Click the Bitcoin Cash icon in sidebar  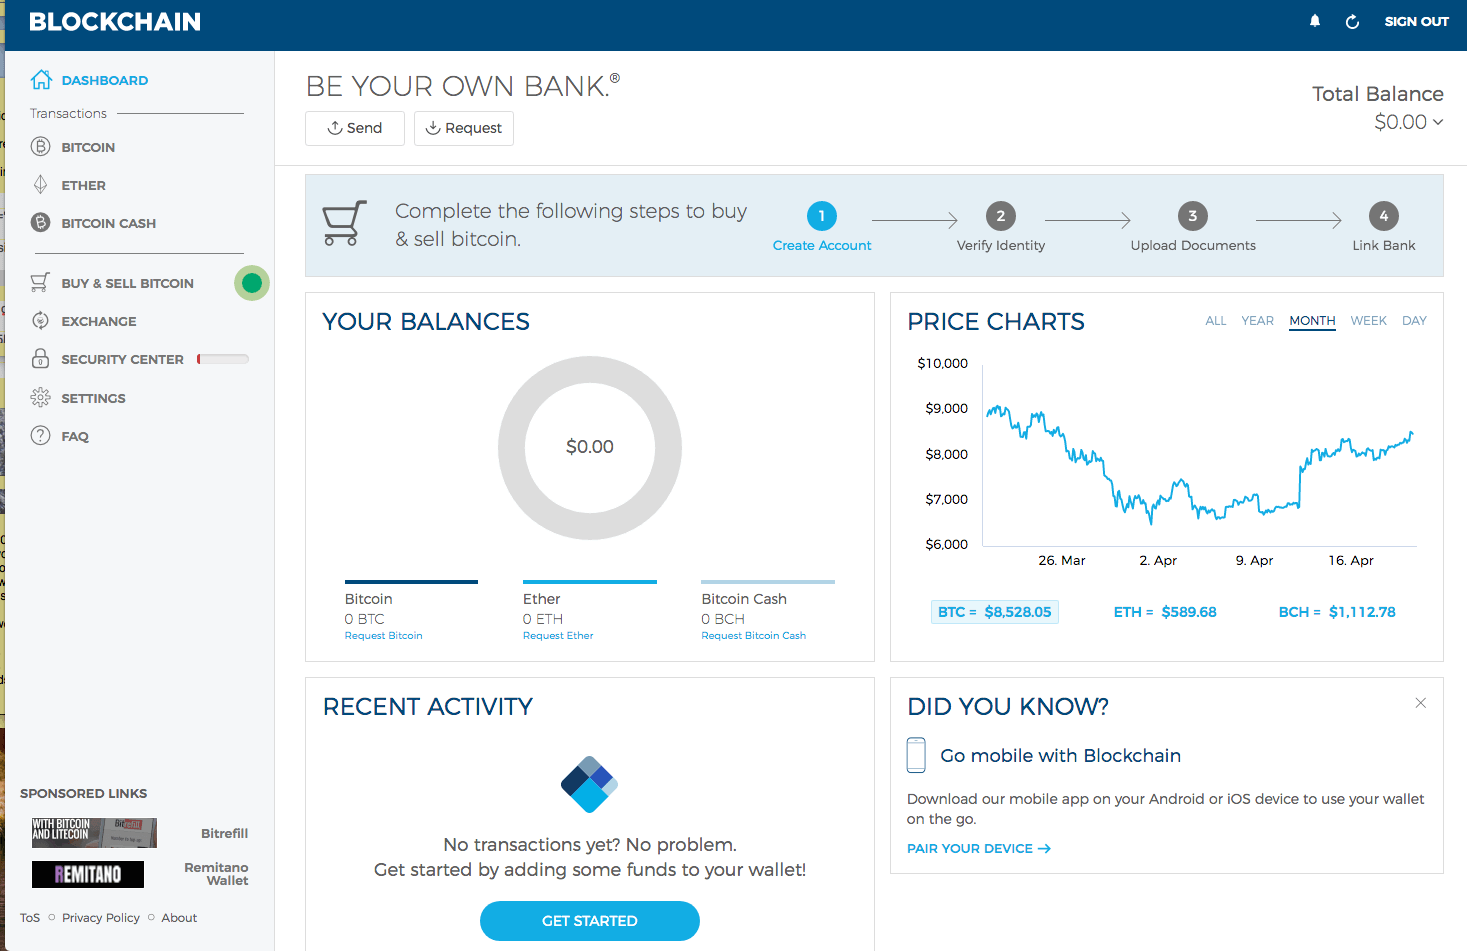pos(40,222)
